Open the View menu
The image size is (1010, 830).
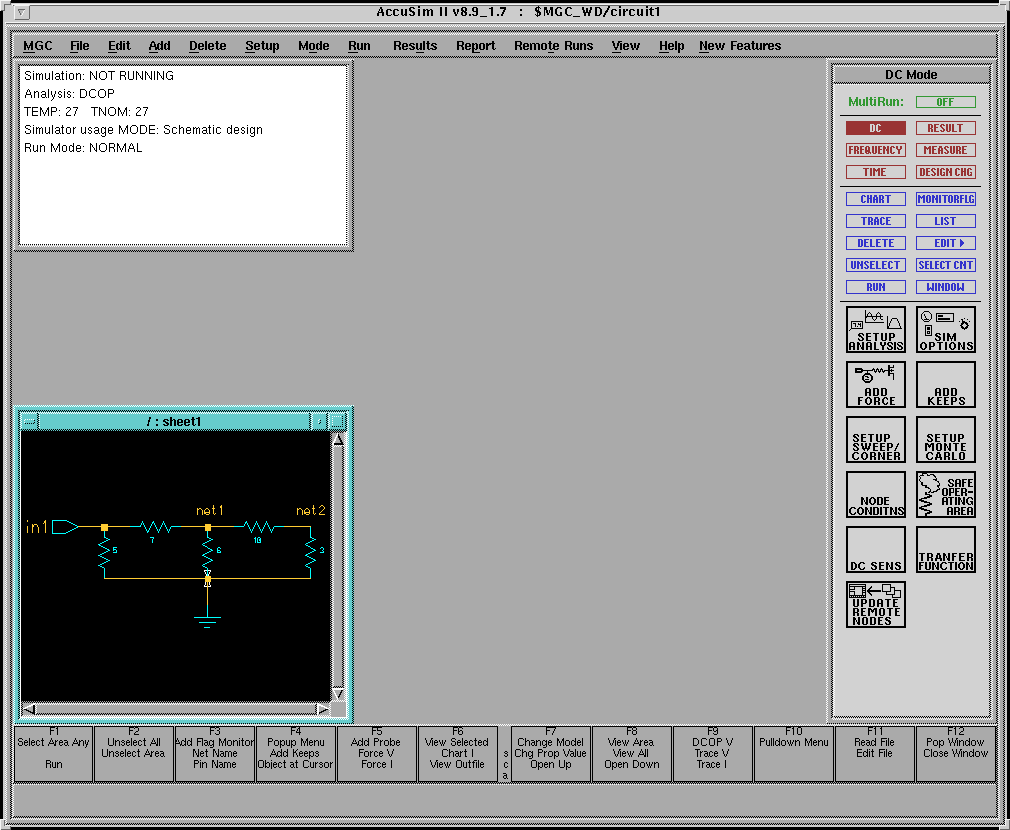pos(625,46)
